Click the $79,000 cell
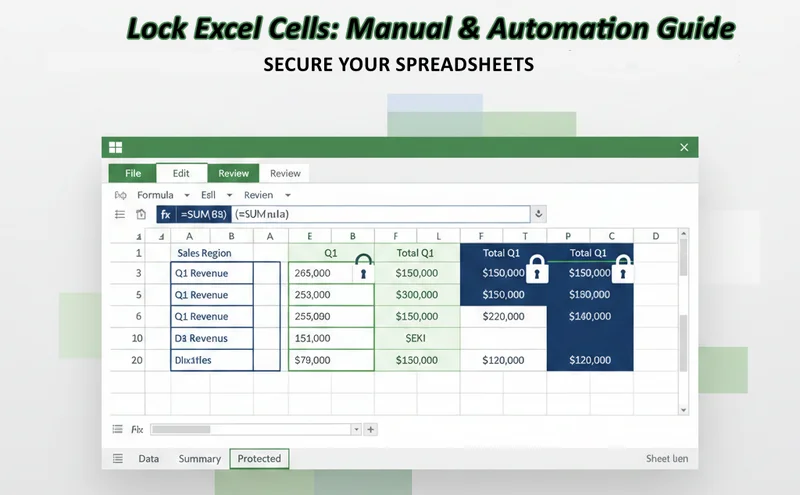The width and height of the screenshot is (800, 495). click(331, 360)
